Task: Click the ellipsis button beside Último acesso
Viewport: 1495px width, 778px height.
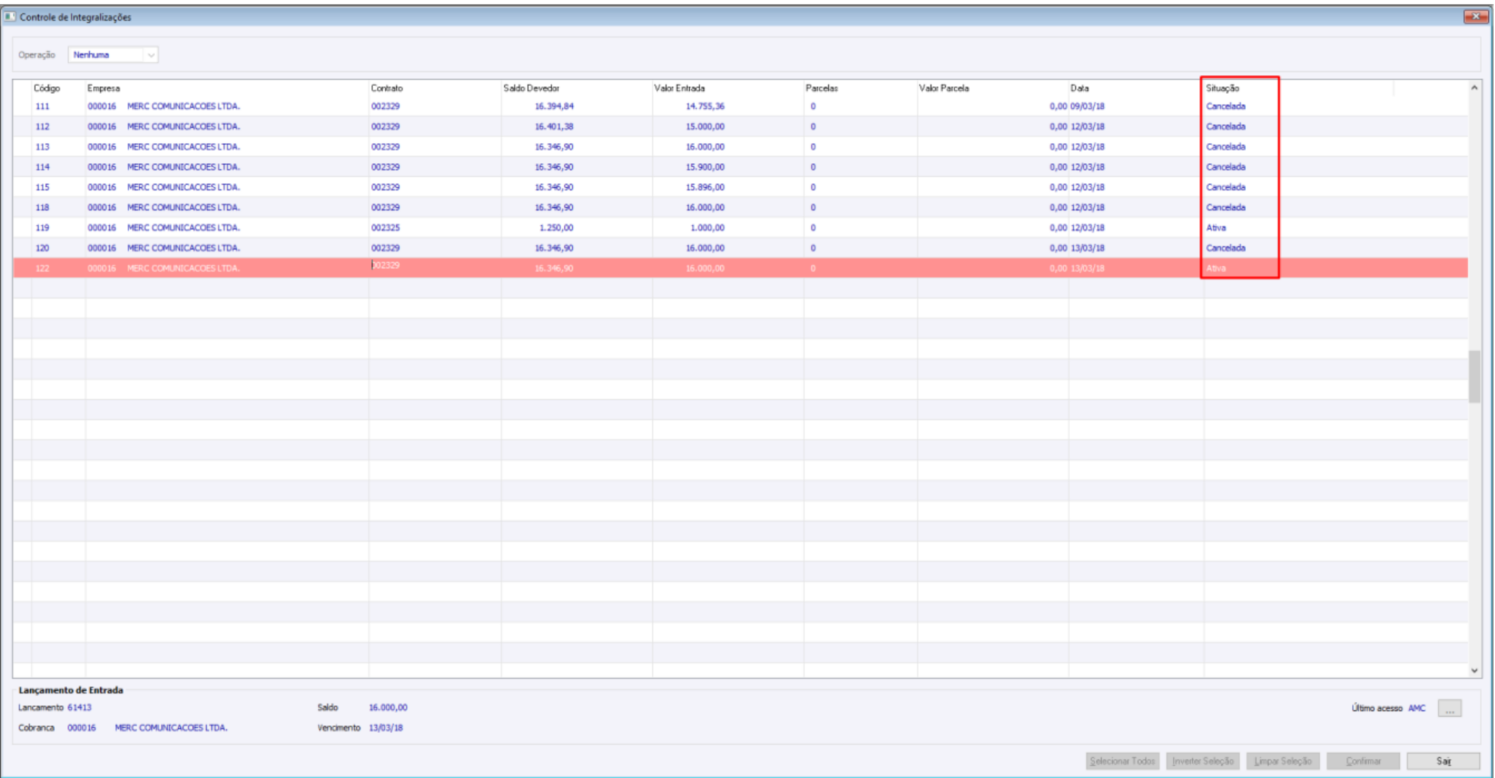Action: pos(1450,708)
